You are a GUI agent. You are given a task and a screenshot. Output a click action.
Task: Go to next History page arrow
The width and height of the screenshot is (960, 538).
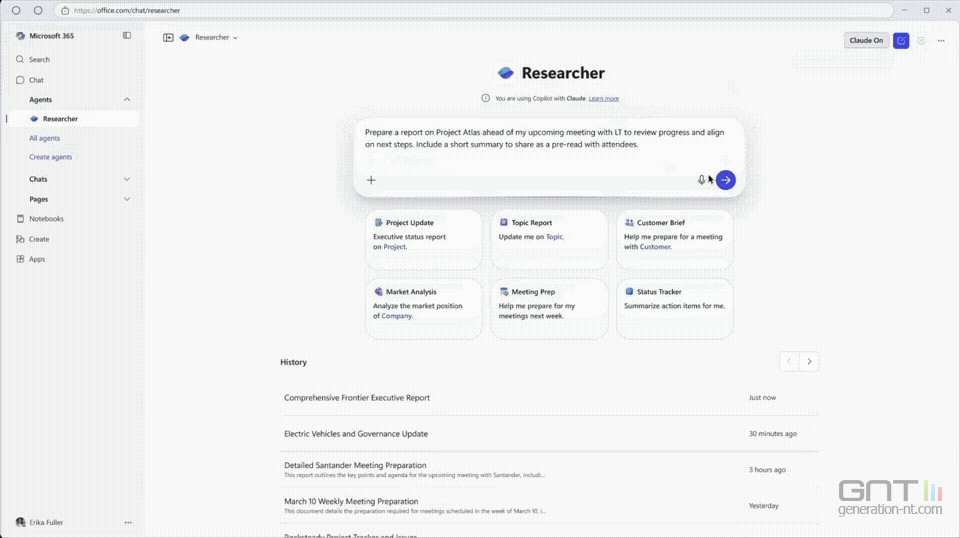809,362
